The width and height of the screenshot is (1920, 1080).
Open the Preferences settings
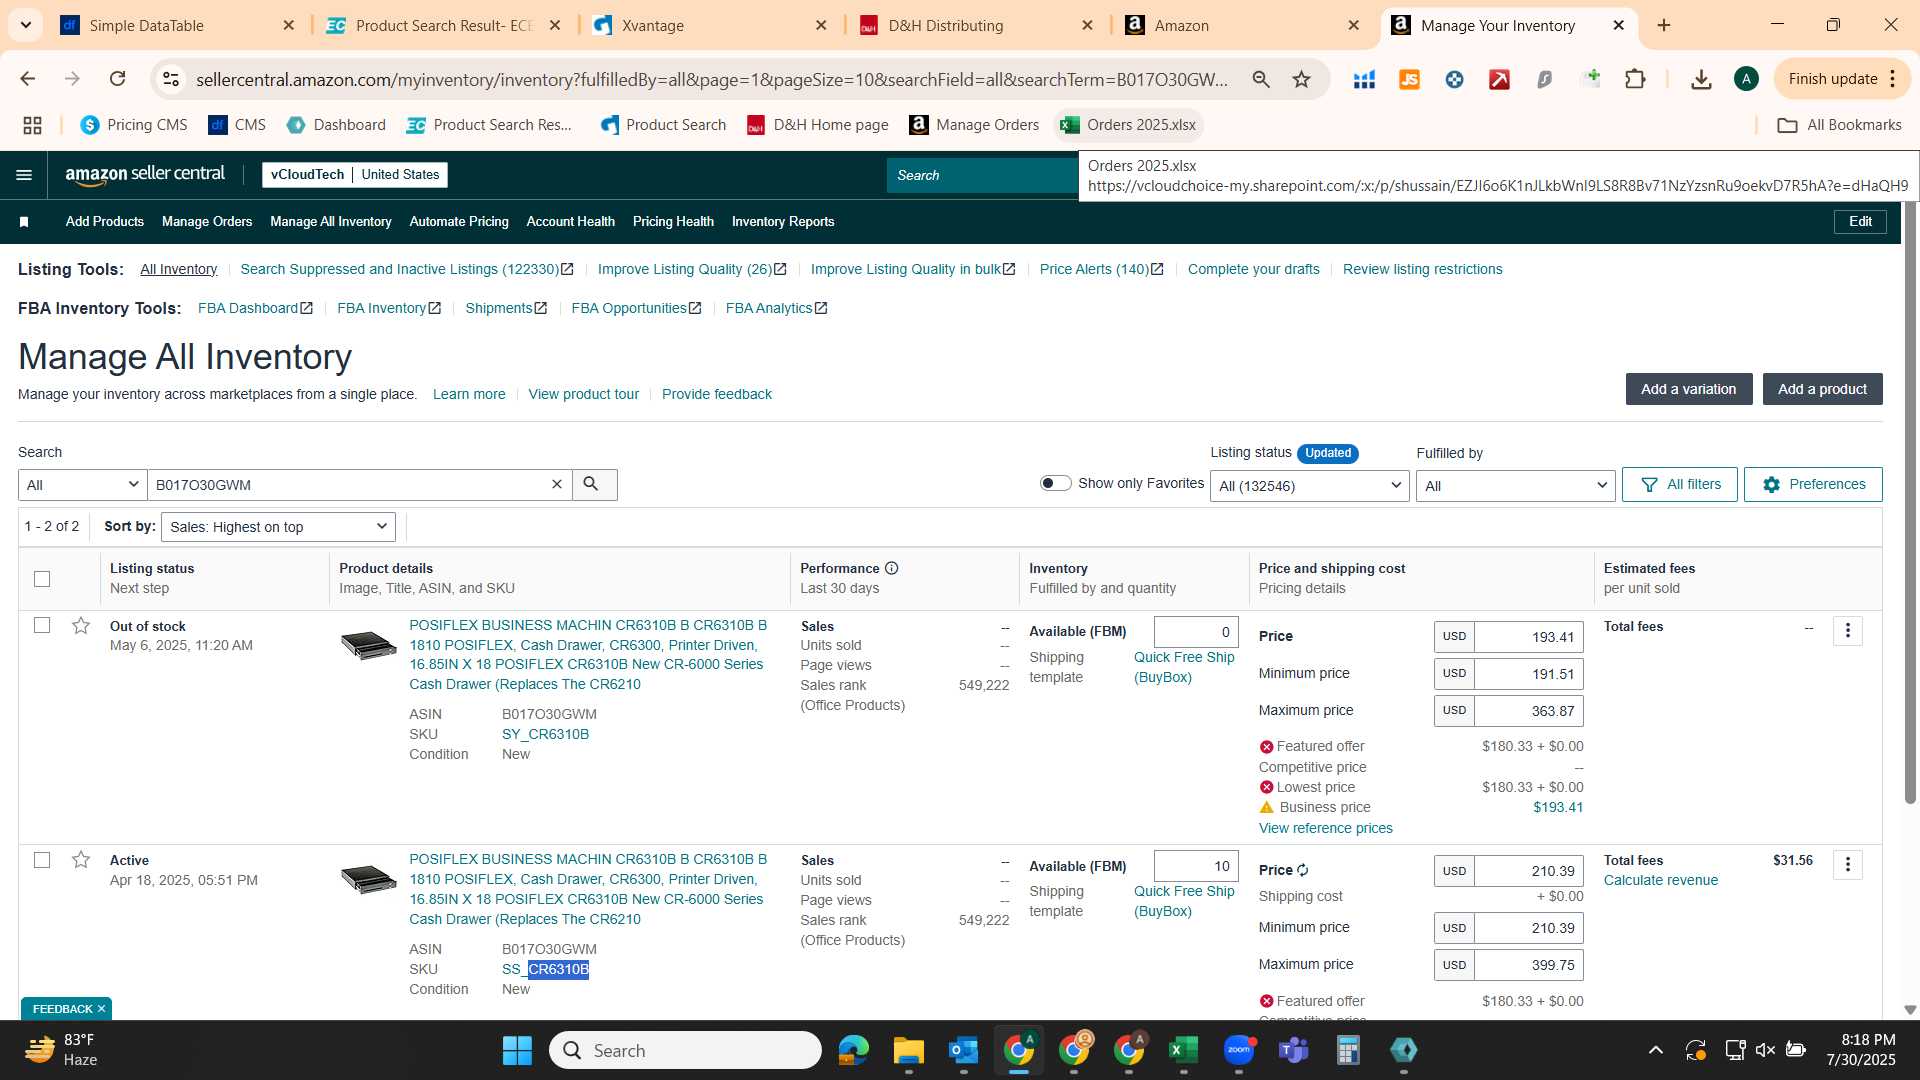[x=1813, y=484]
